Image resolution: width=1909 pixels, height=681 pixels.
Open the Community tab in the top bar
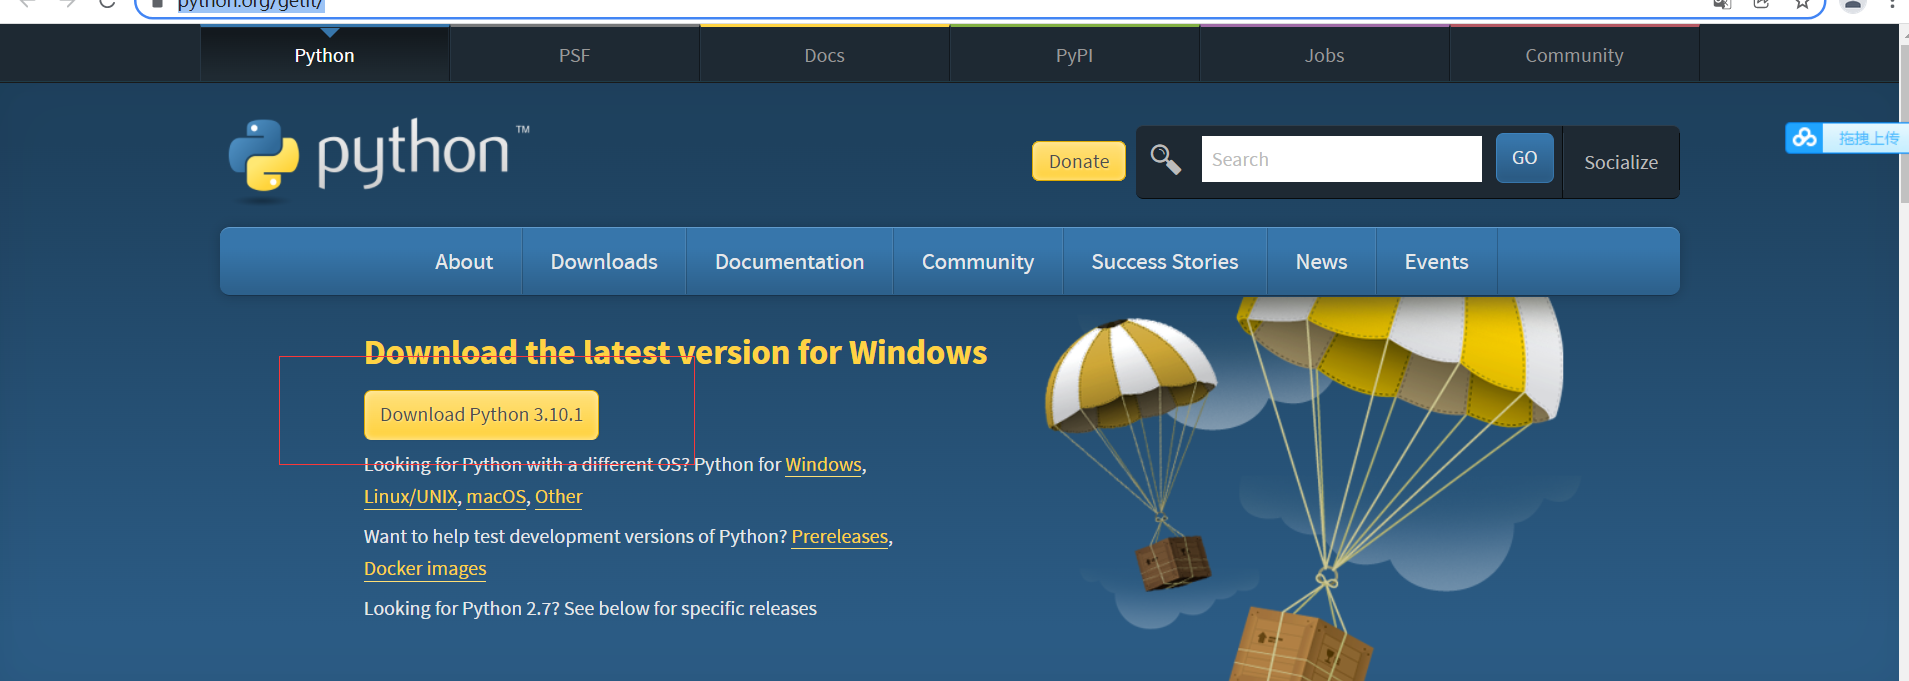coord(1575,55)
